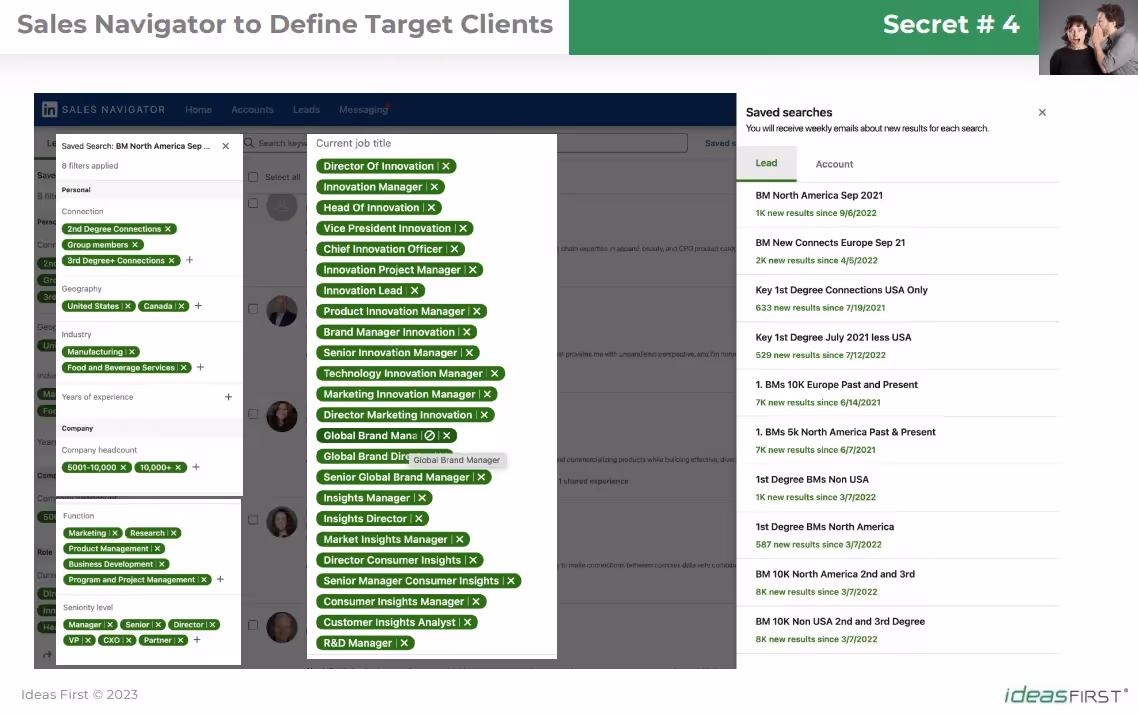The height and width of the screenshot is (715, 1138).
Task: Open Key 1st Degree Connections USA Only search
Action: pos(841,290)
